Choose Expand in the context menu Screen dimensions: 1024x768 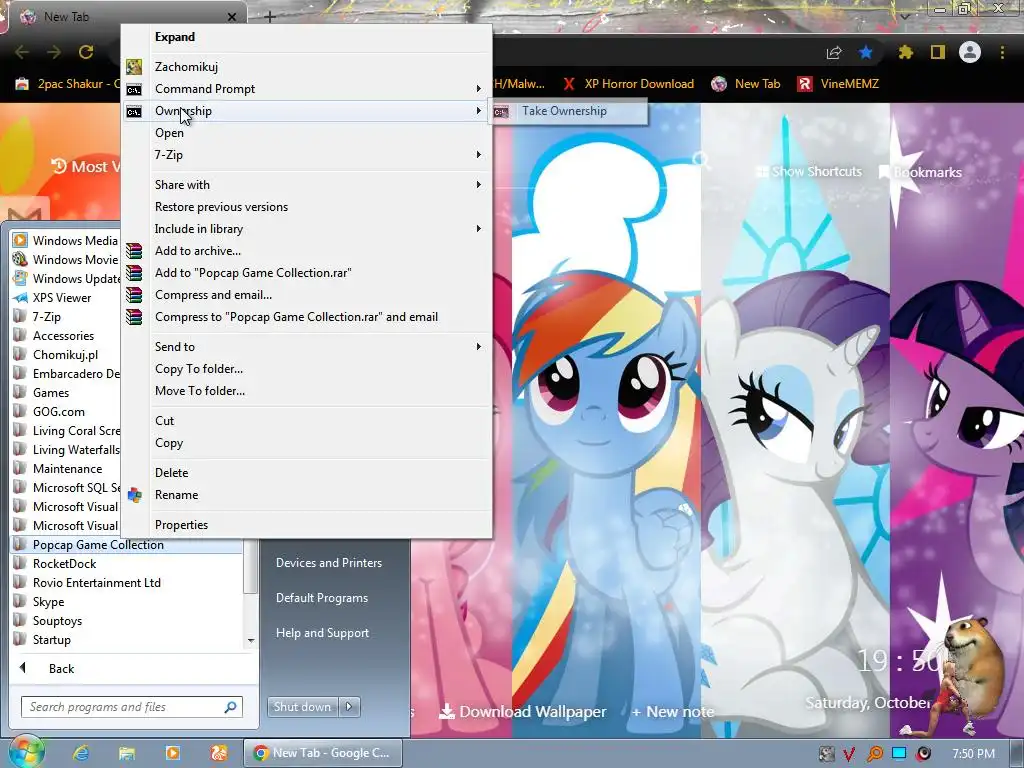(175, 37)
